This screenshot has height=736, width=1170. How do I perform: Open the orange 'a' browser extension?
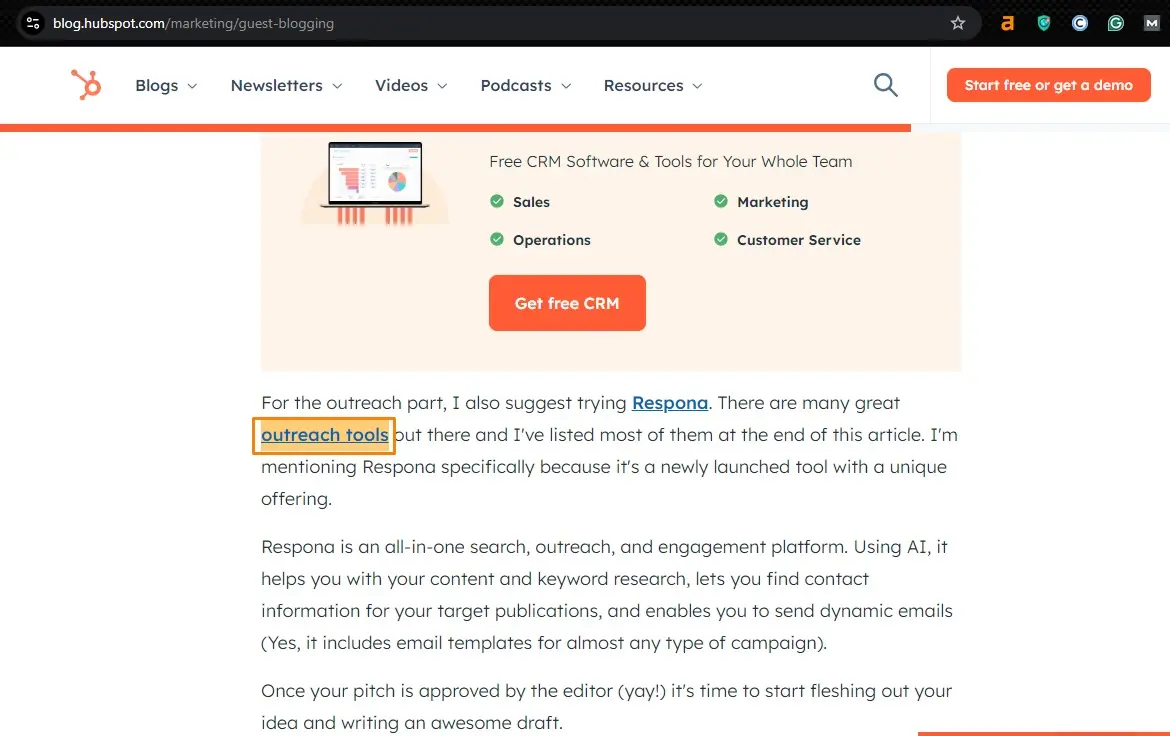click(x=1007, y=23)
